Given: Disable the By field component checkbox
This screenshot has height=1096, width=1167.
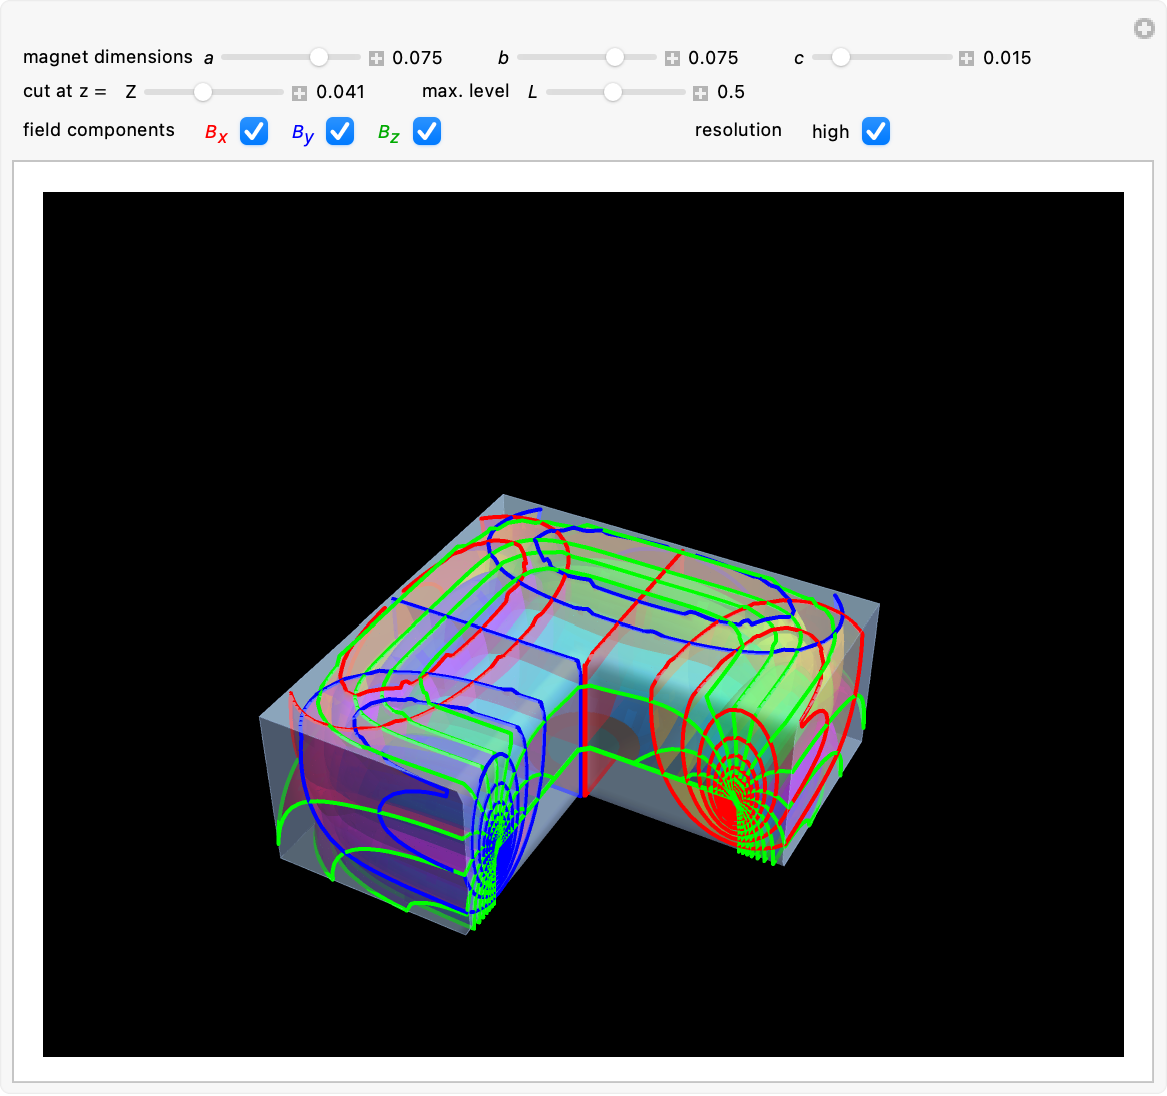Looking at the screenshot, I should pos(340,131).
